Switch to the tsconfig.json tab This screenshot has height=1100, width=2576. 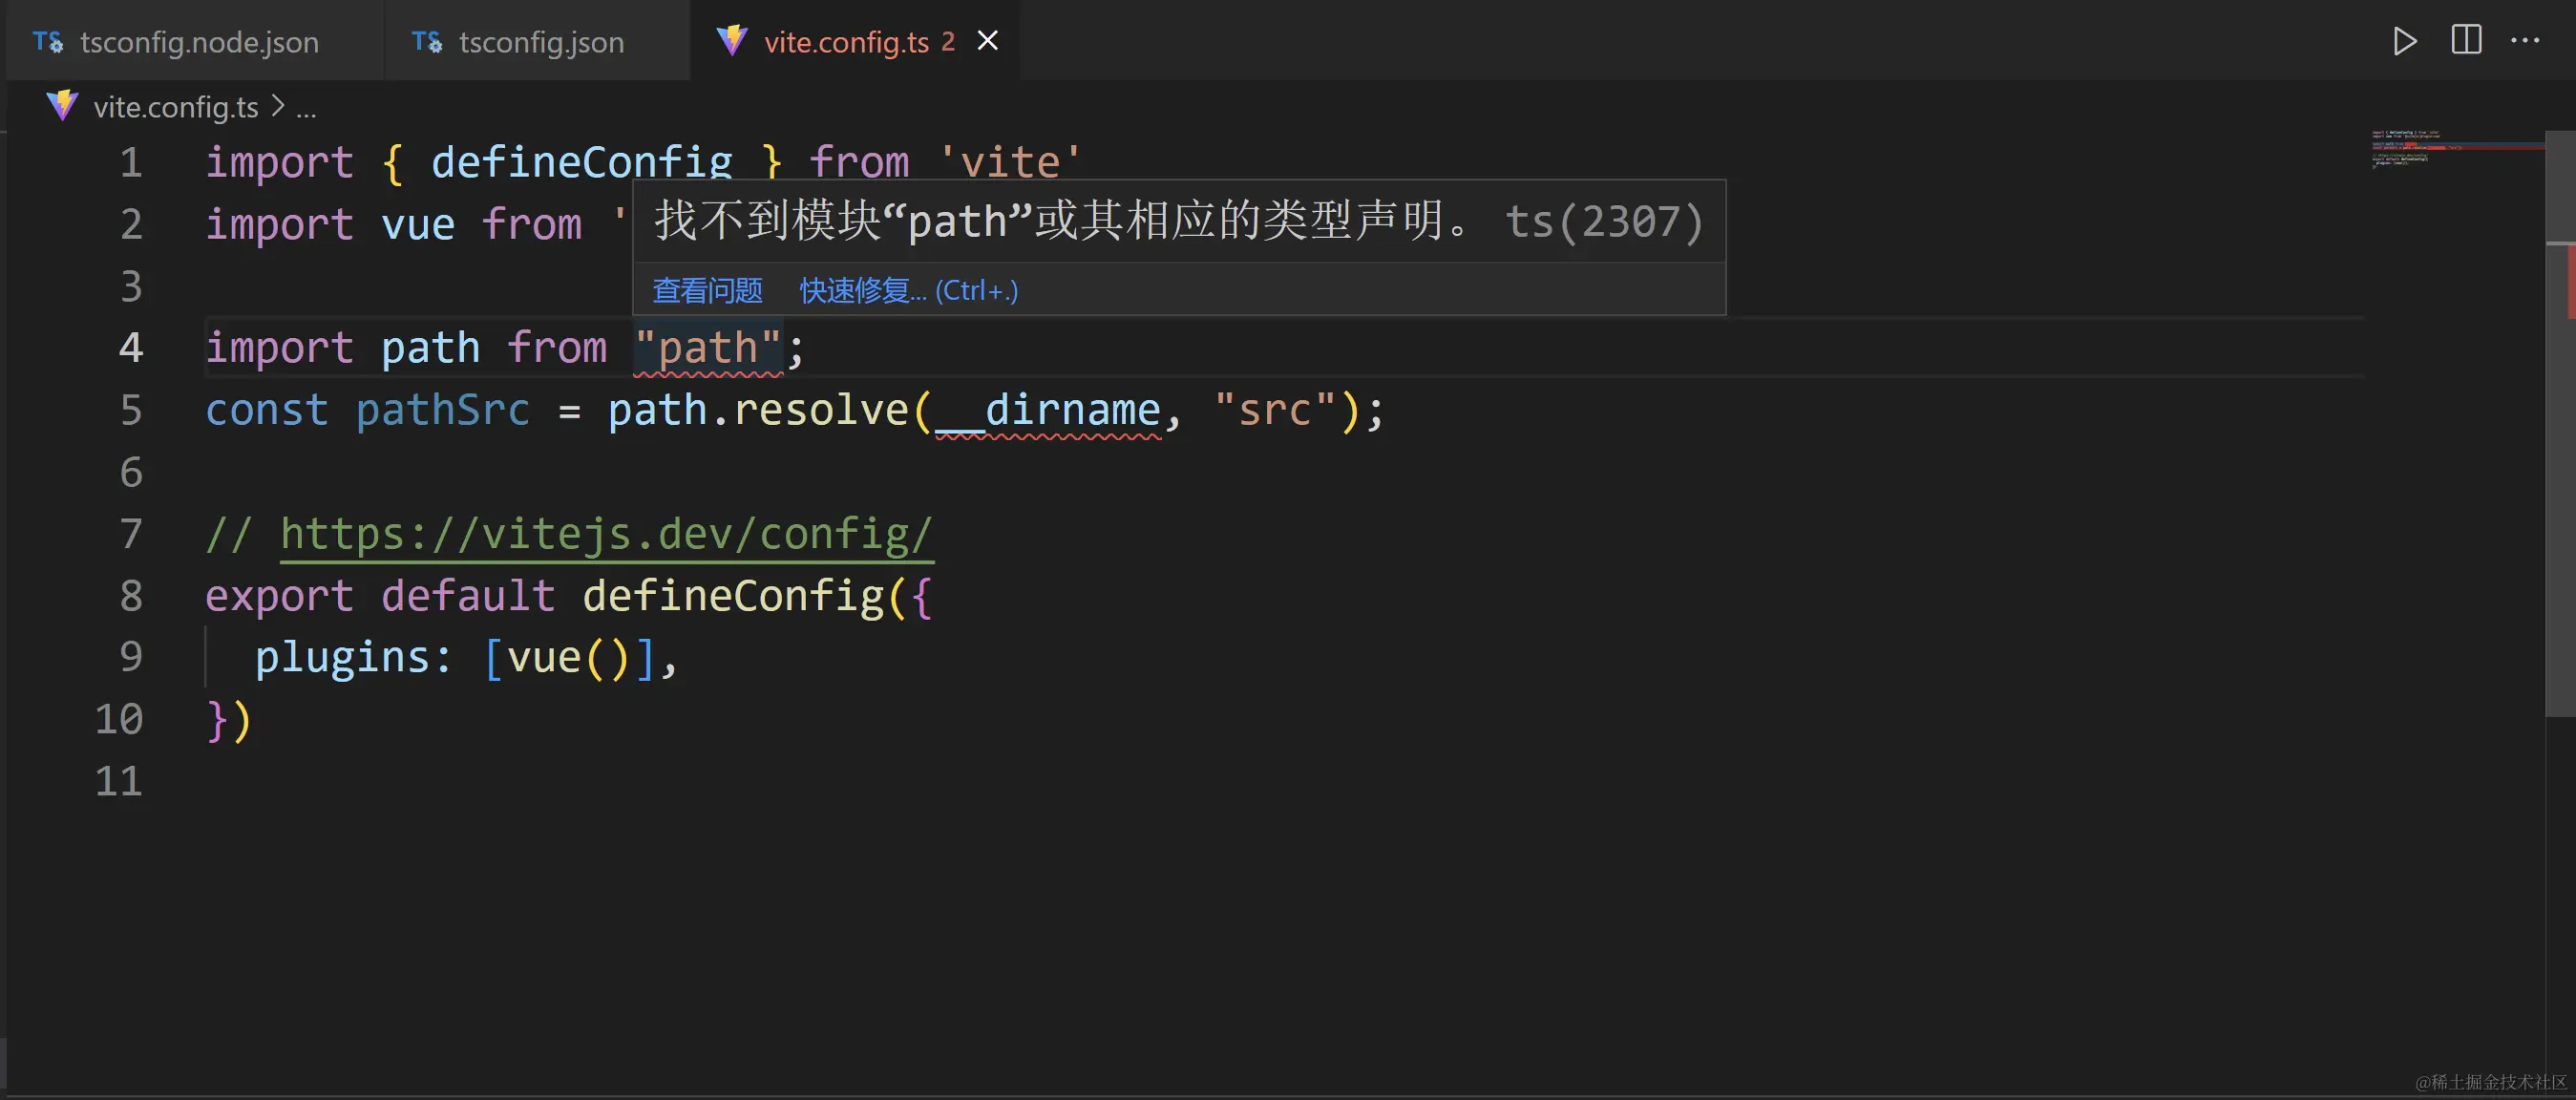541,41
